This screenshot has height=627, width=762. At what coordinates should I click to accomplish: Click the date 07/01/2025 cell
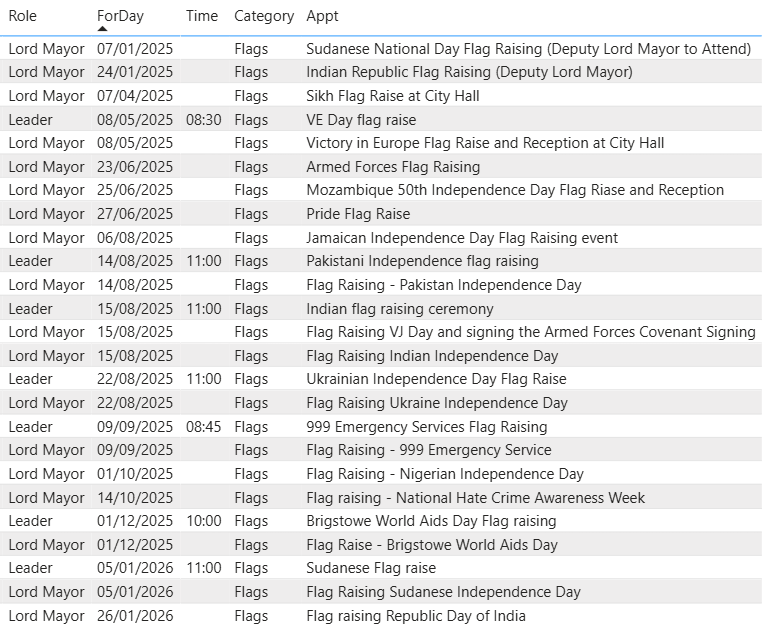[x=135, y=49]
